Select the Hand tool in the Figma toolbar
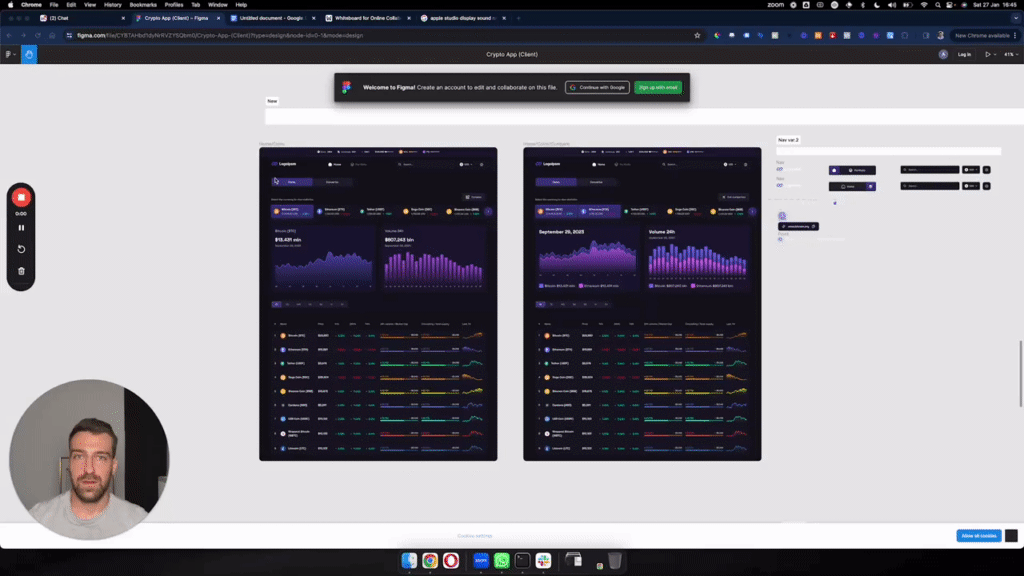 click(29, 54)
